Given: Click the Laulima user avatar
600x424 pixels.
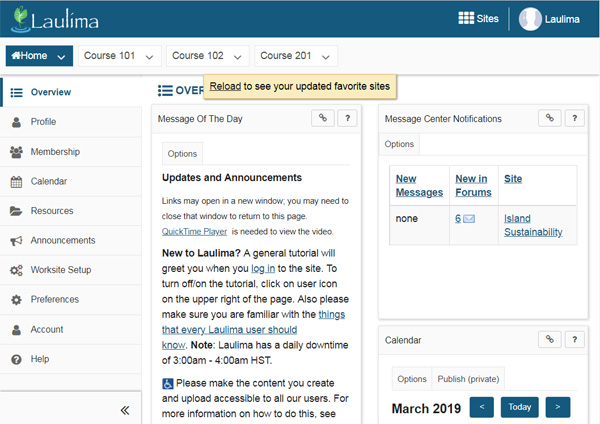Looking at the screenshot, I should coord(530,19).
